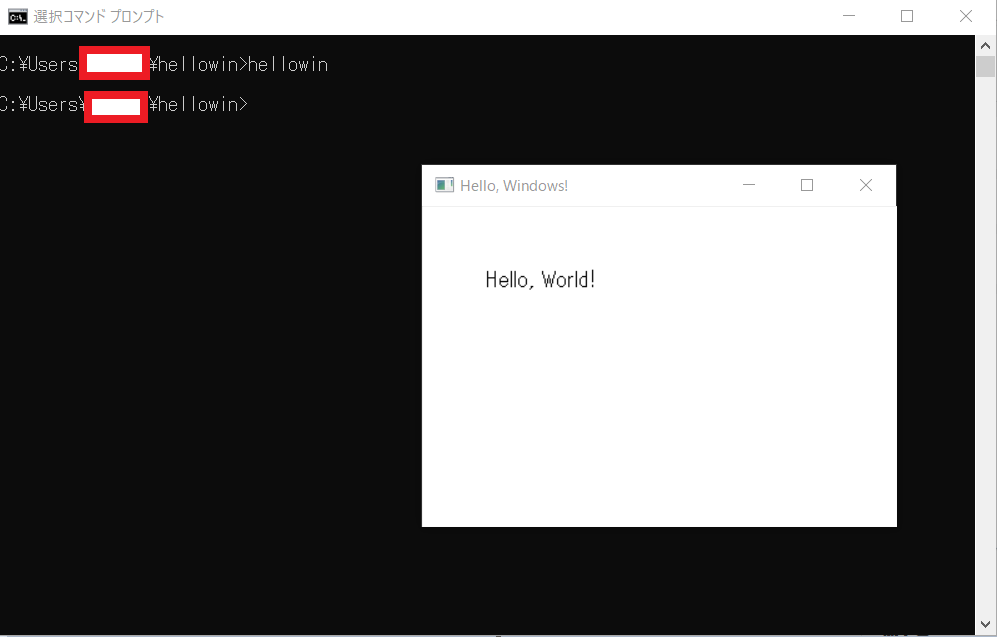997x637 pixels.
Task: Click the black console background area
Action: 200,450
